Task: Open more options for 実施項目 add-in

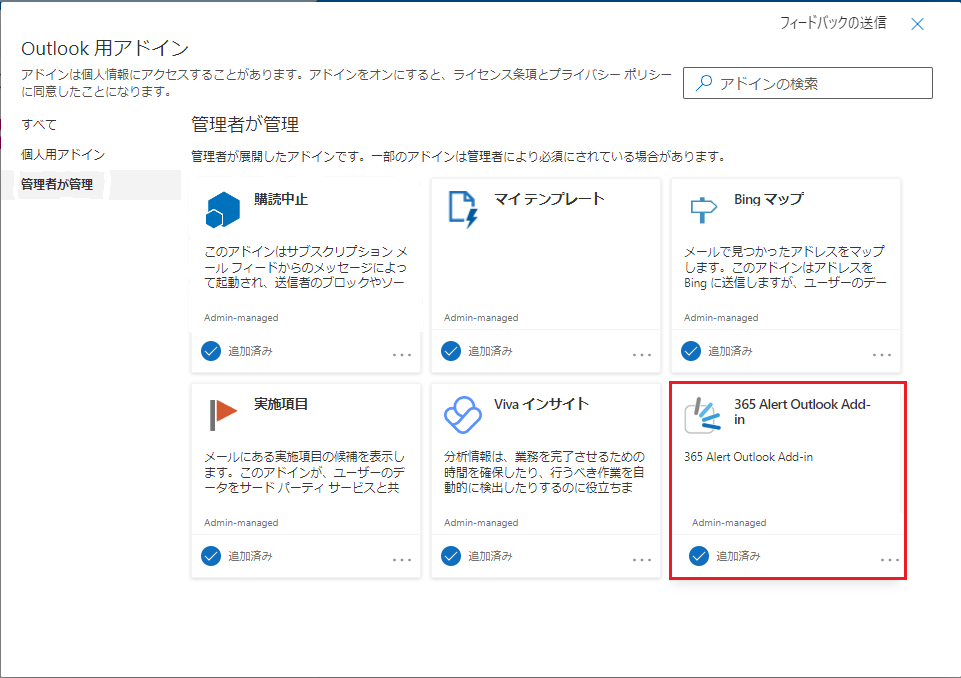Action: click(401, 560)
